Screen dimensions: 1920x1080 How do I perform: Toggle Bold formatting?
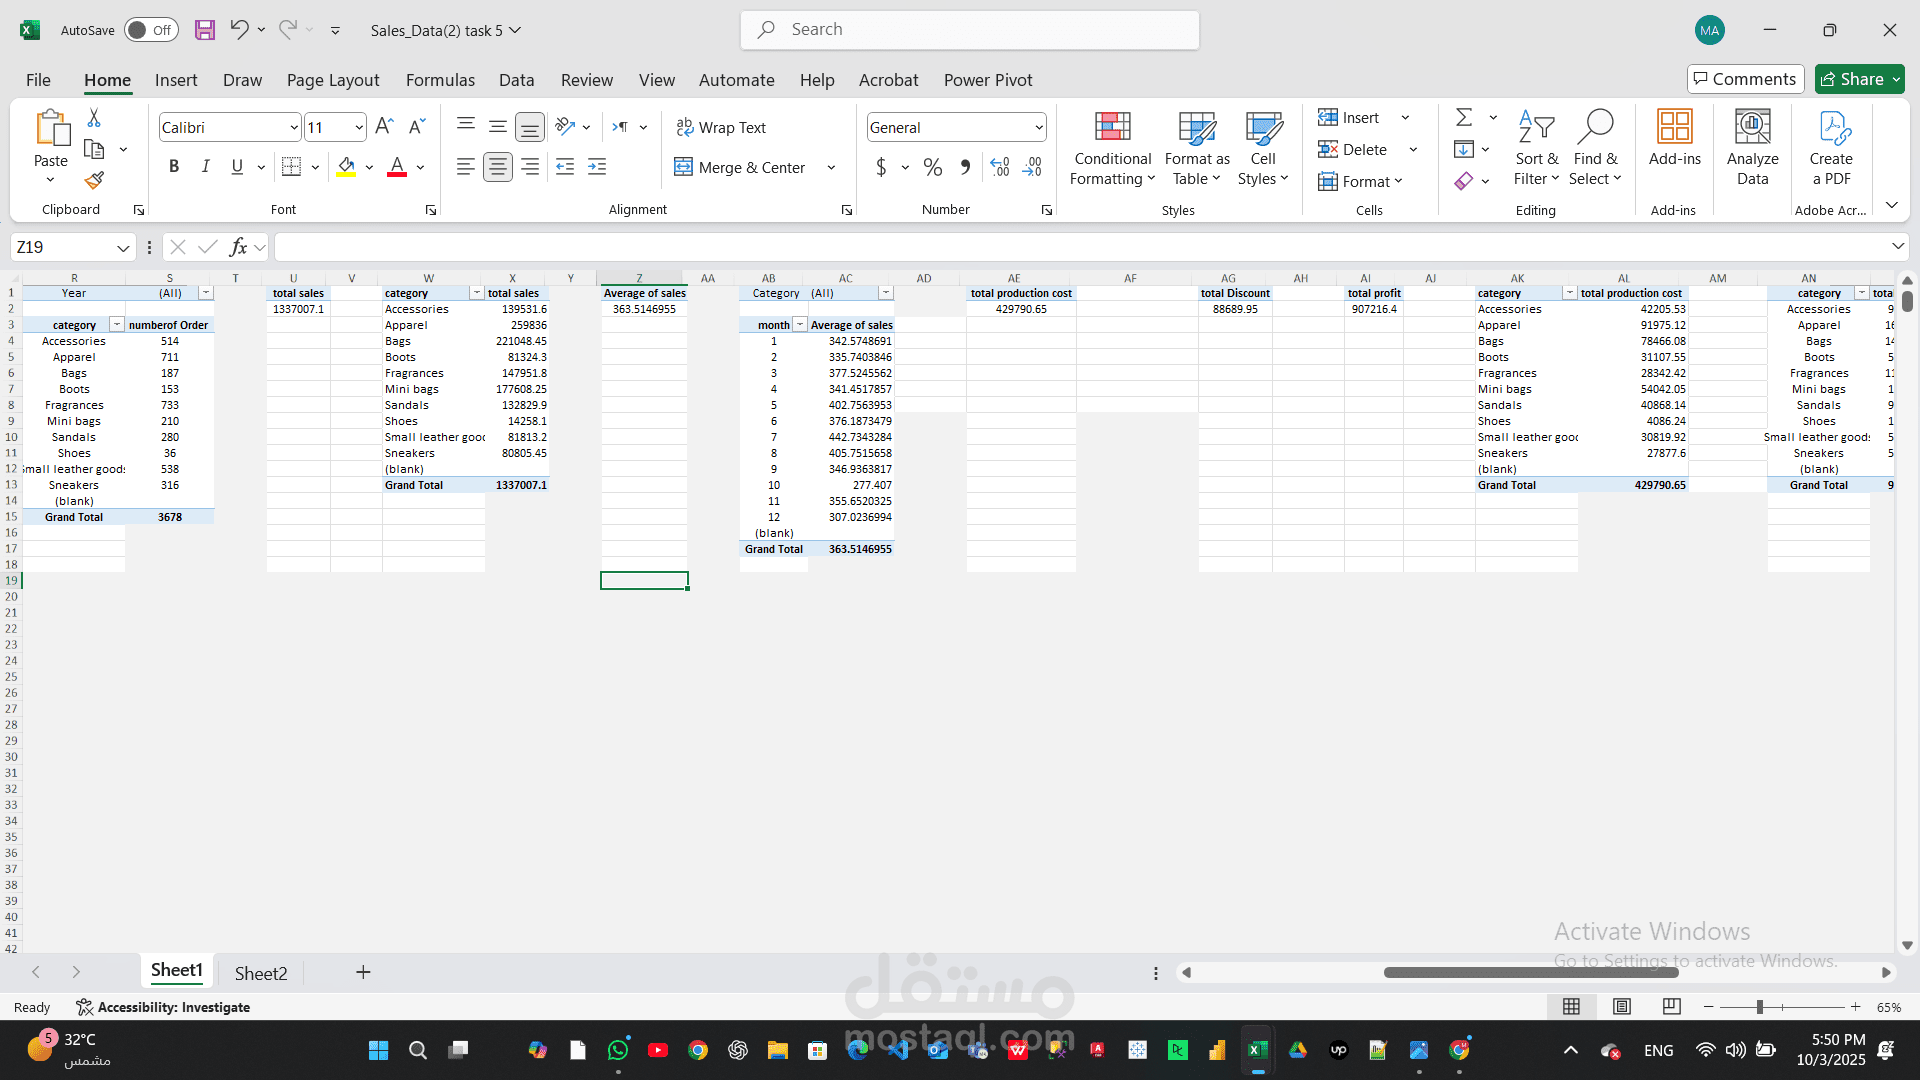click(x=174, y=167)
